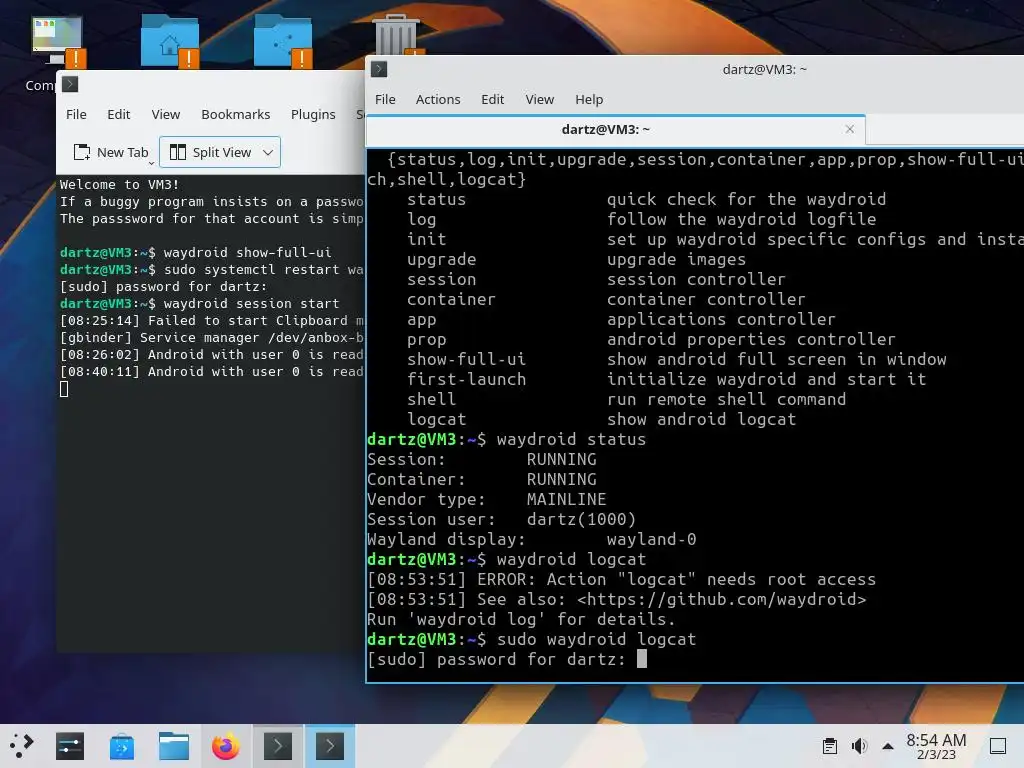Image resolution: width=1024 pixels, height=768 pixels.
Task: Click 'Welcome to VM3!' in Konsole window
Action: (120, 185)
